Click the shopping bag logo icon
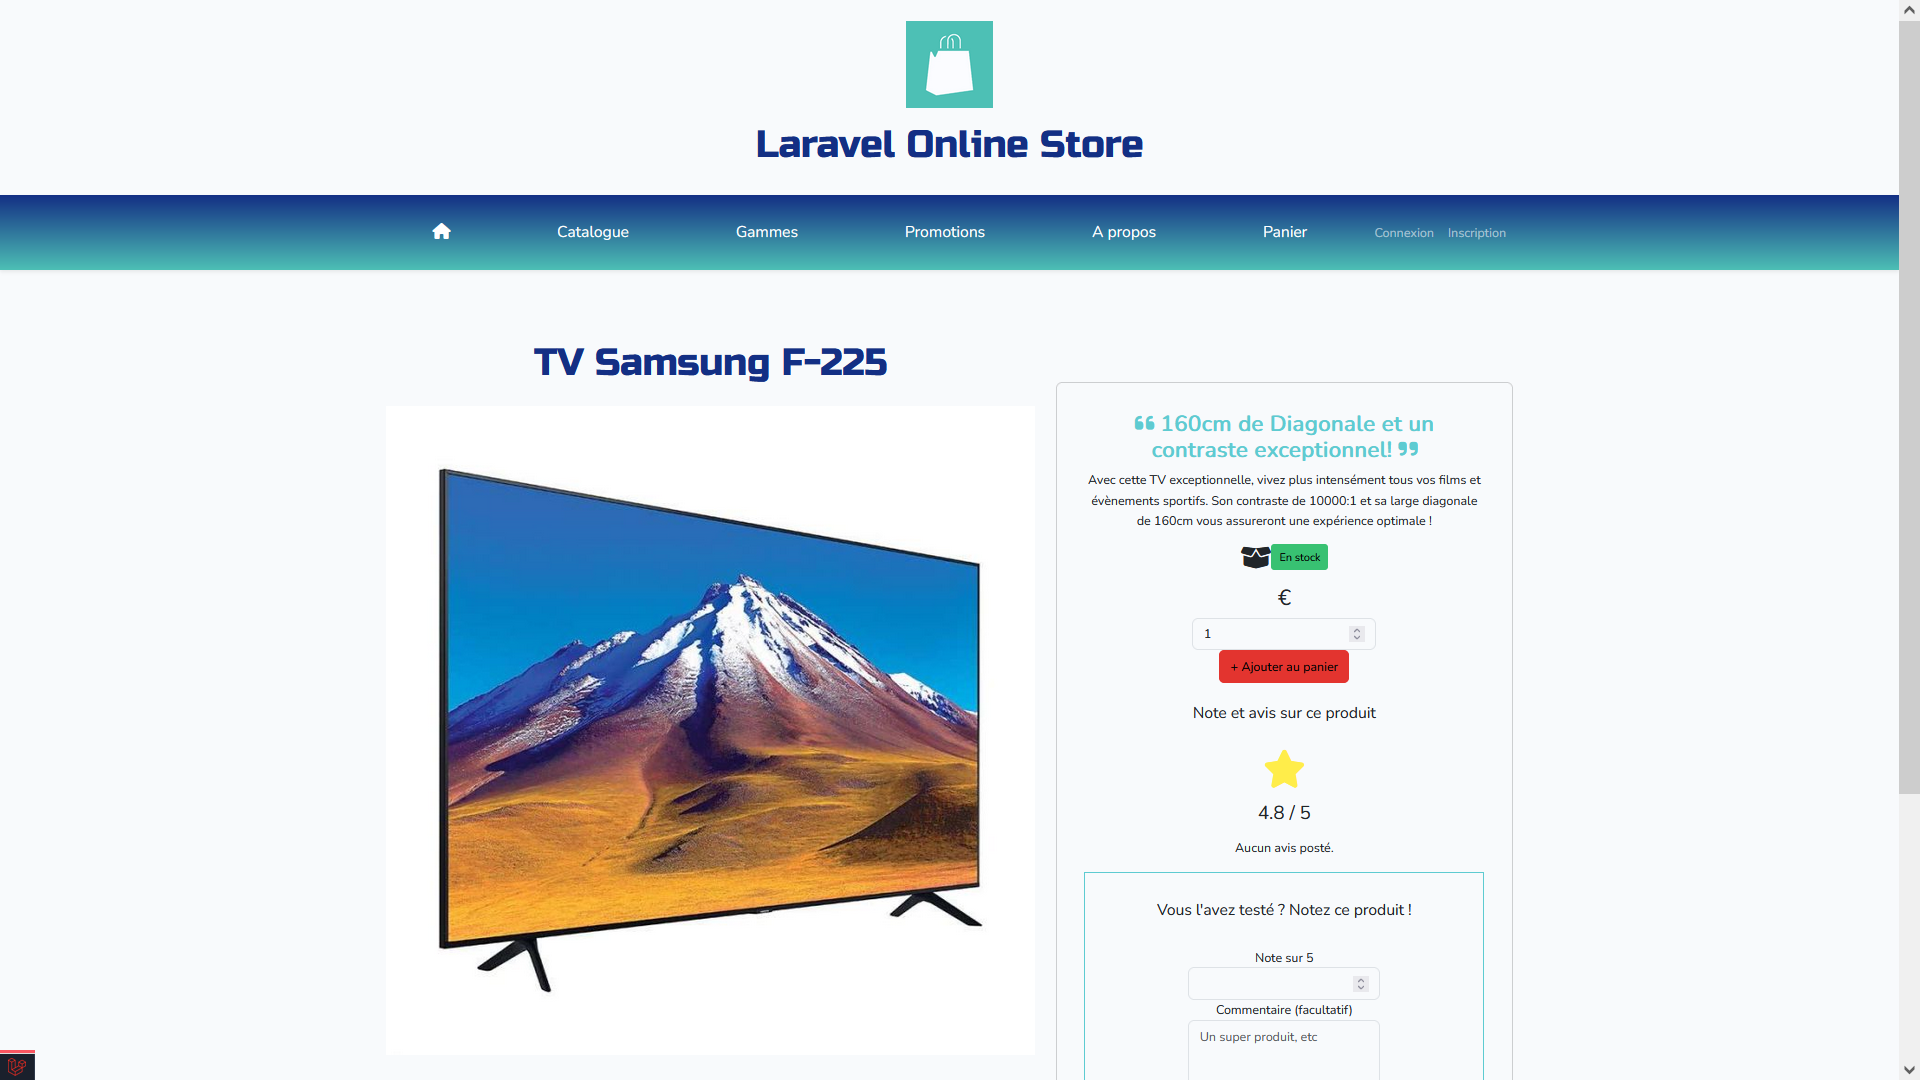Screen dimensions: 1920x1080 (949, 63)
